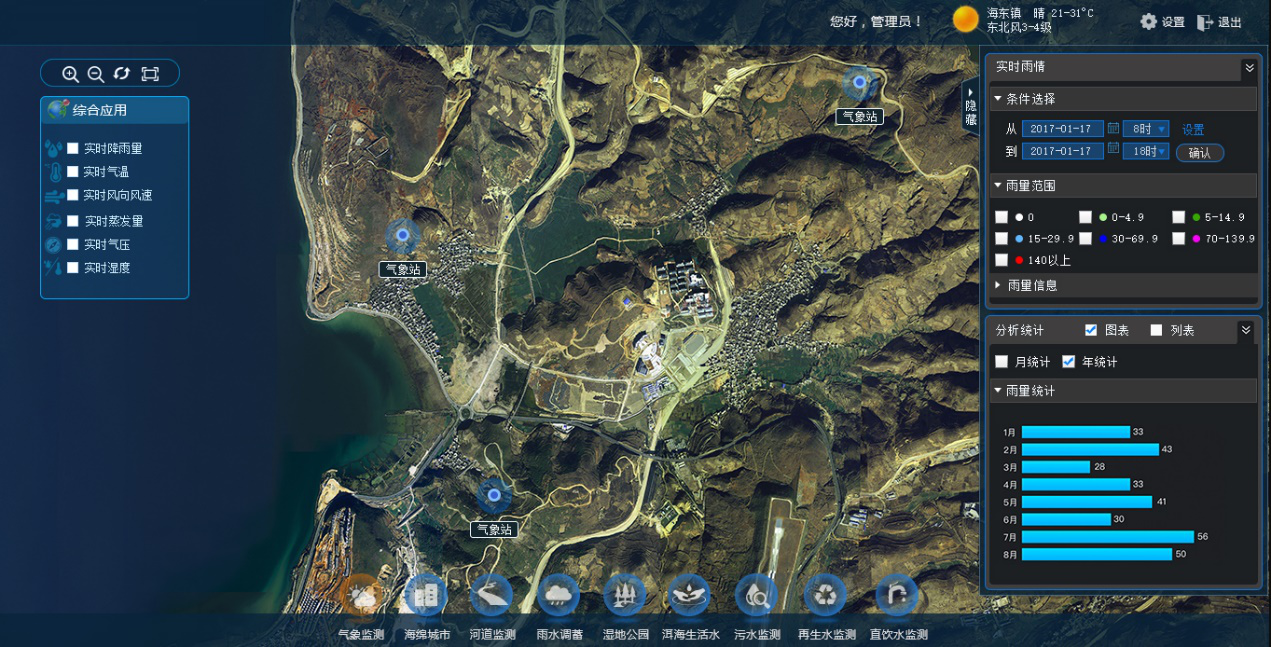Click the zoom in magnifier icon
The width and height of the screenshot is (1271, 647).
pos(70,73)
